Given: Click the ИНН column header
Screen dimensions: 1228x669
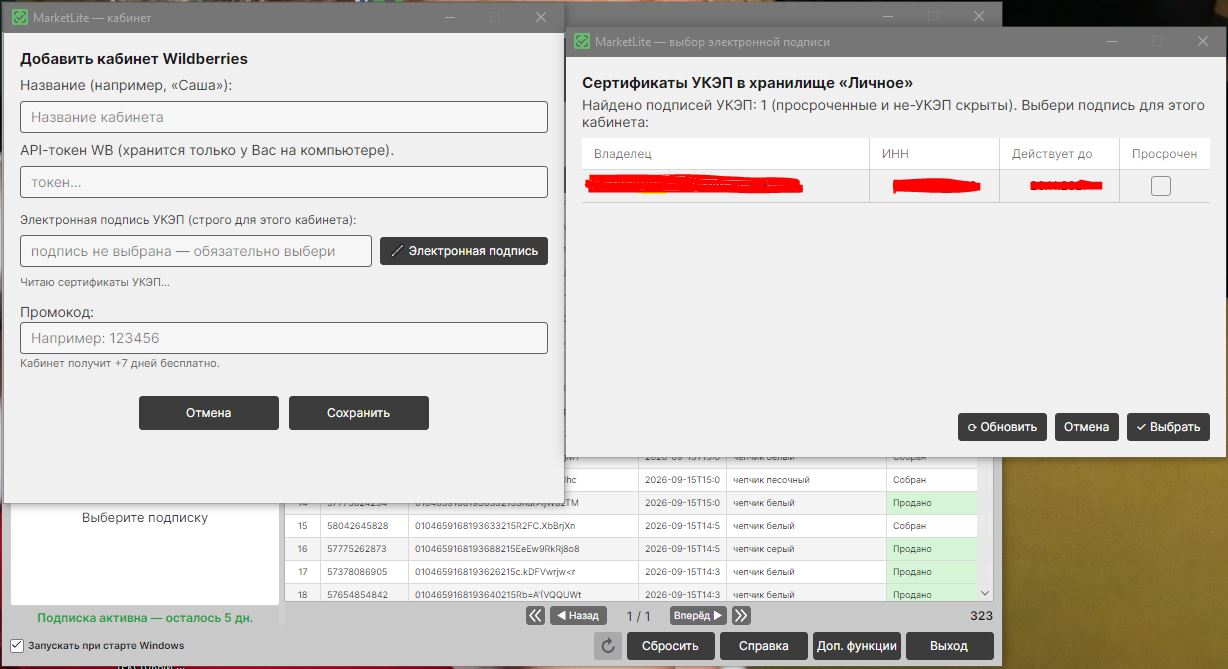Looking at the screenshot, I should [935, 154].
